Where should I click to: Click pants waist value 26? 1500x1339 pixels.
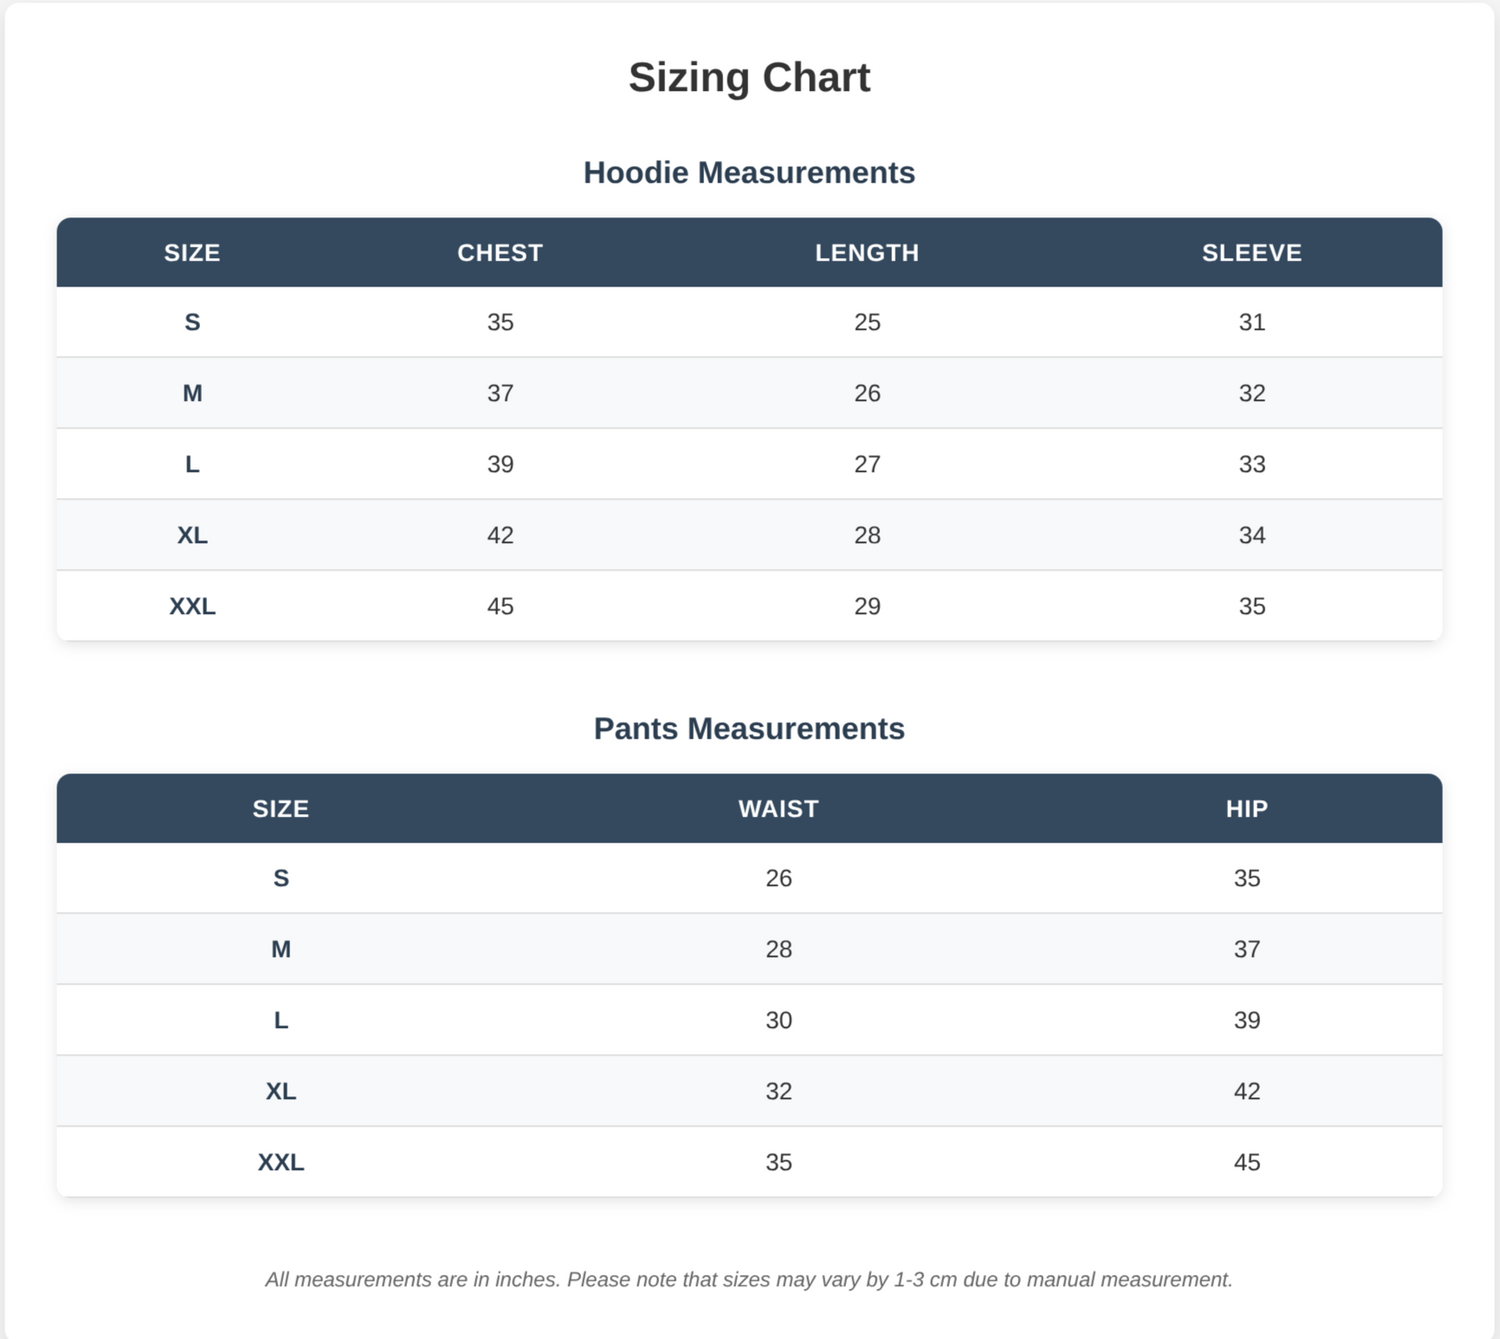[x=779, y=878]
